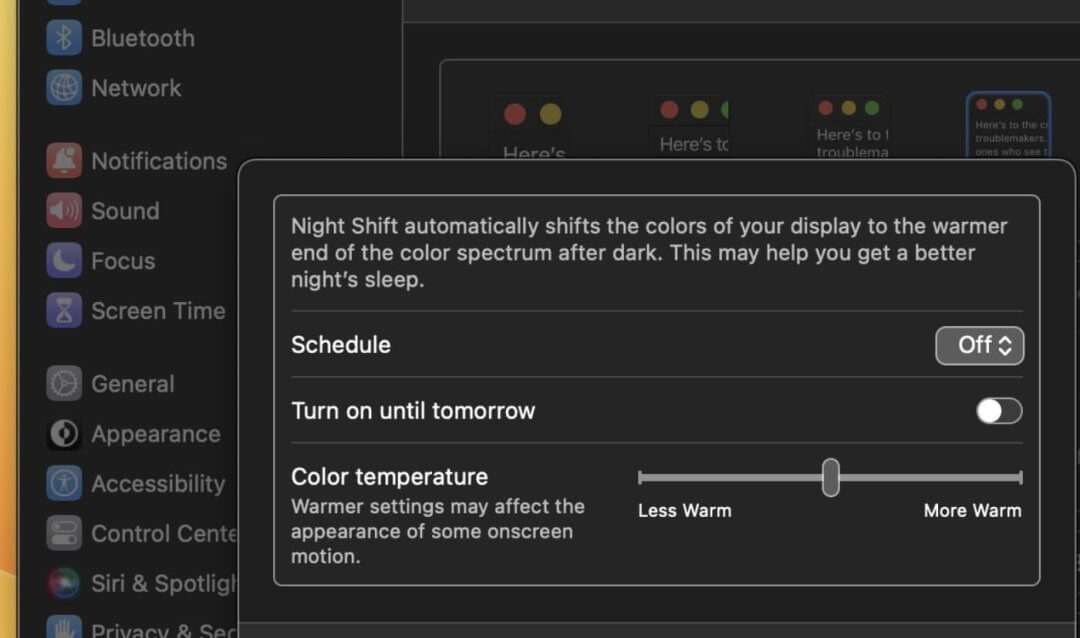This screenshot has height=638, width=1080.
Task: Click the Network globe icon
Action: pyautogui.click(x=64, y=88)
